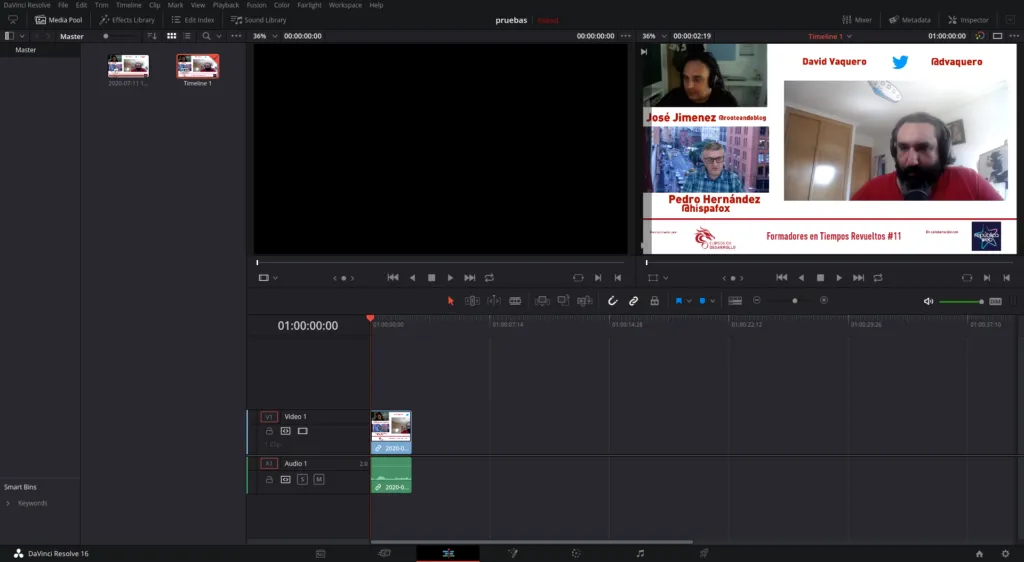This screenshot has height=562, width=1024.
Task: Open Project Settings gear icon
Action: click(1005, 553)
